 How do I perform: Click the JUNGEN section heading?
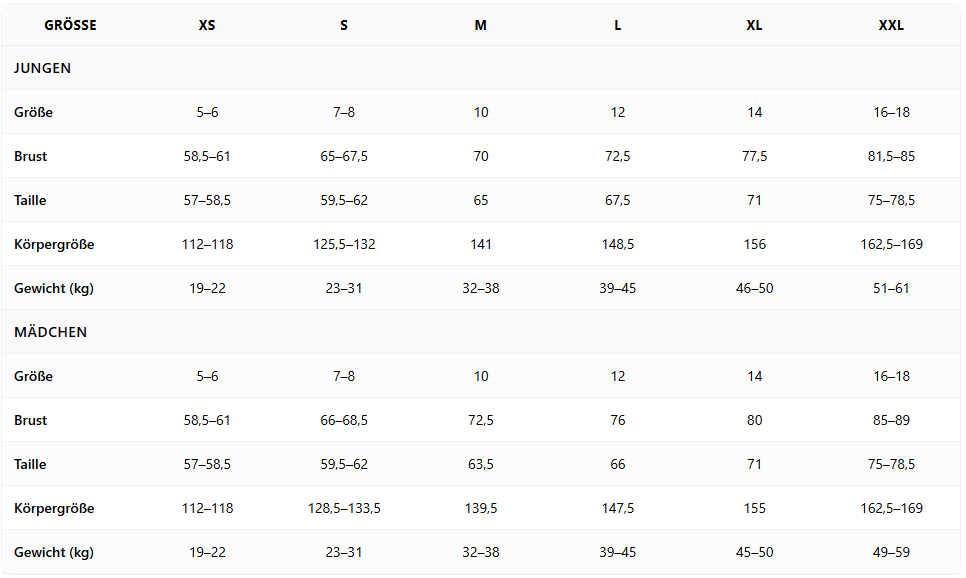(x=42, y=69)
